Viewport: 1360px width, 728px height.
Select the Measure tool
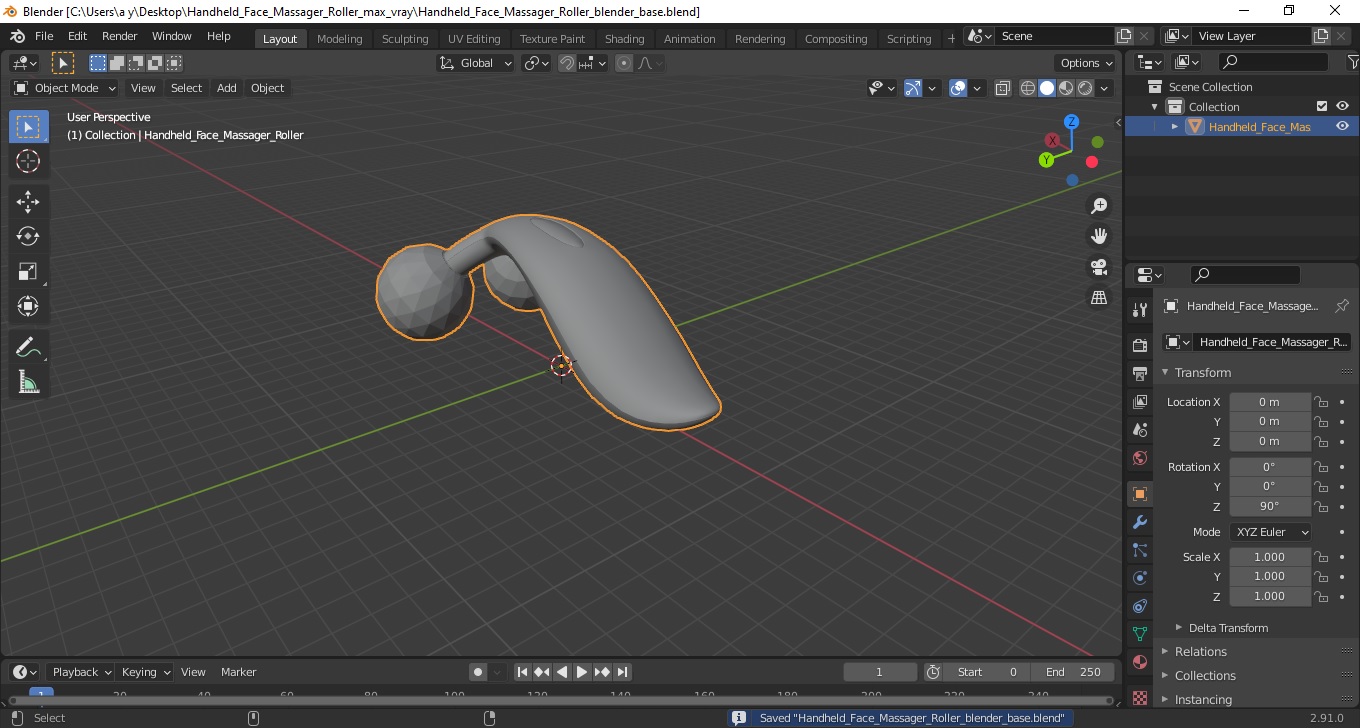tap(28, 382)
